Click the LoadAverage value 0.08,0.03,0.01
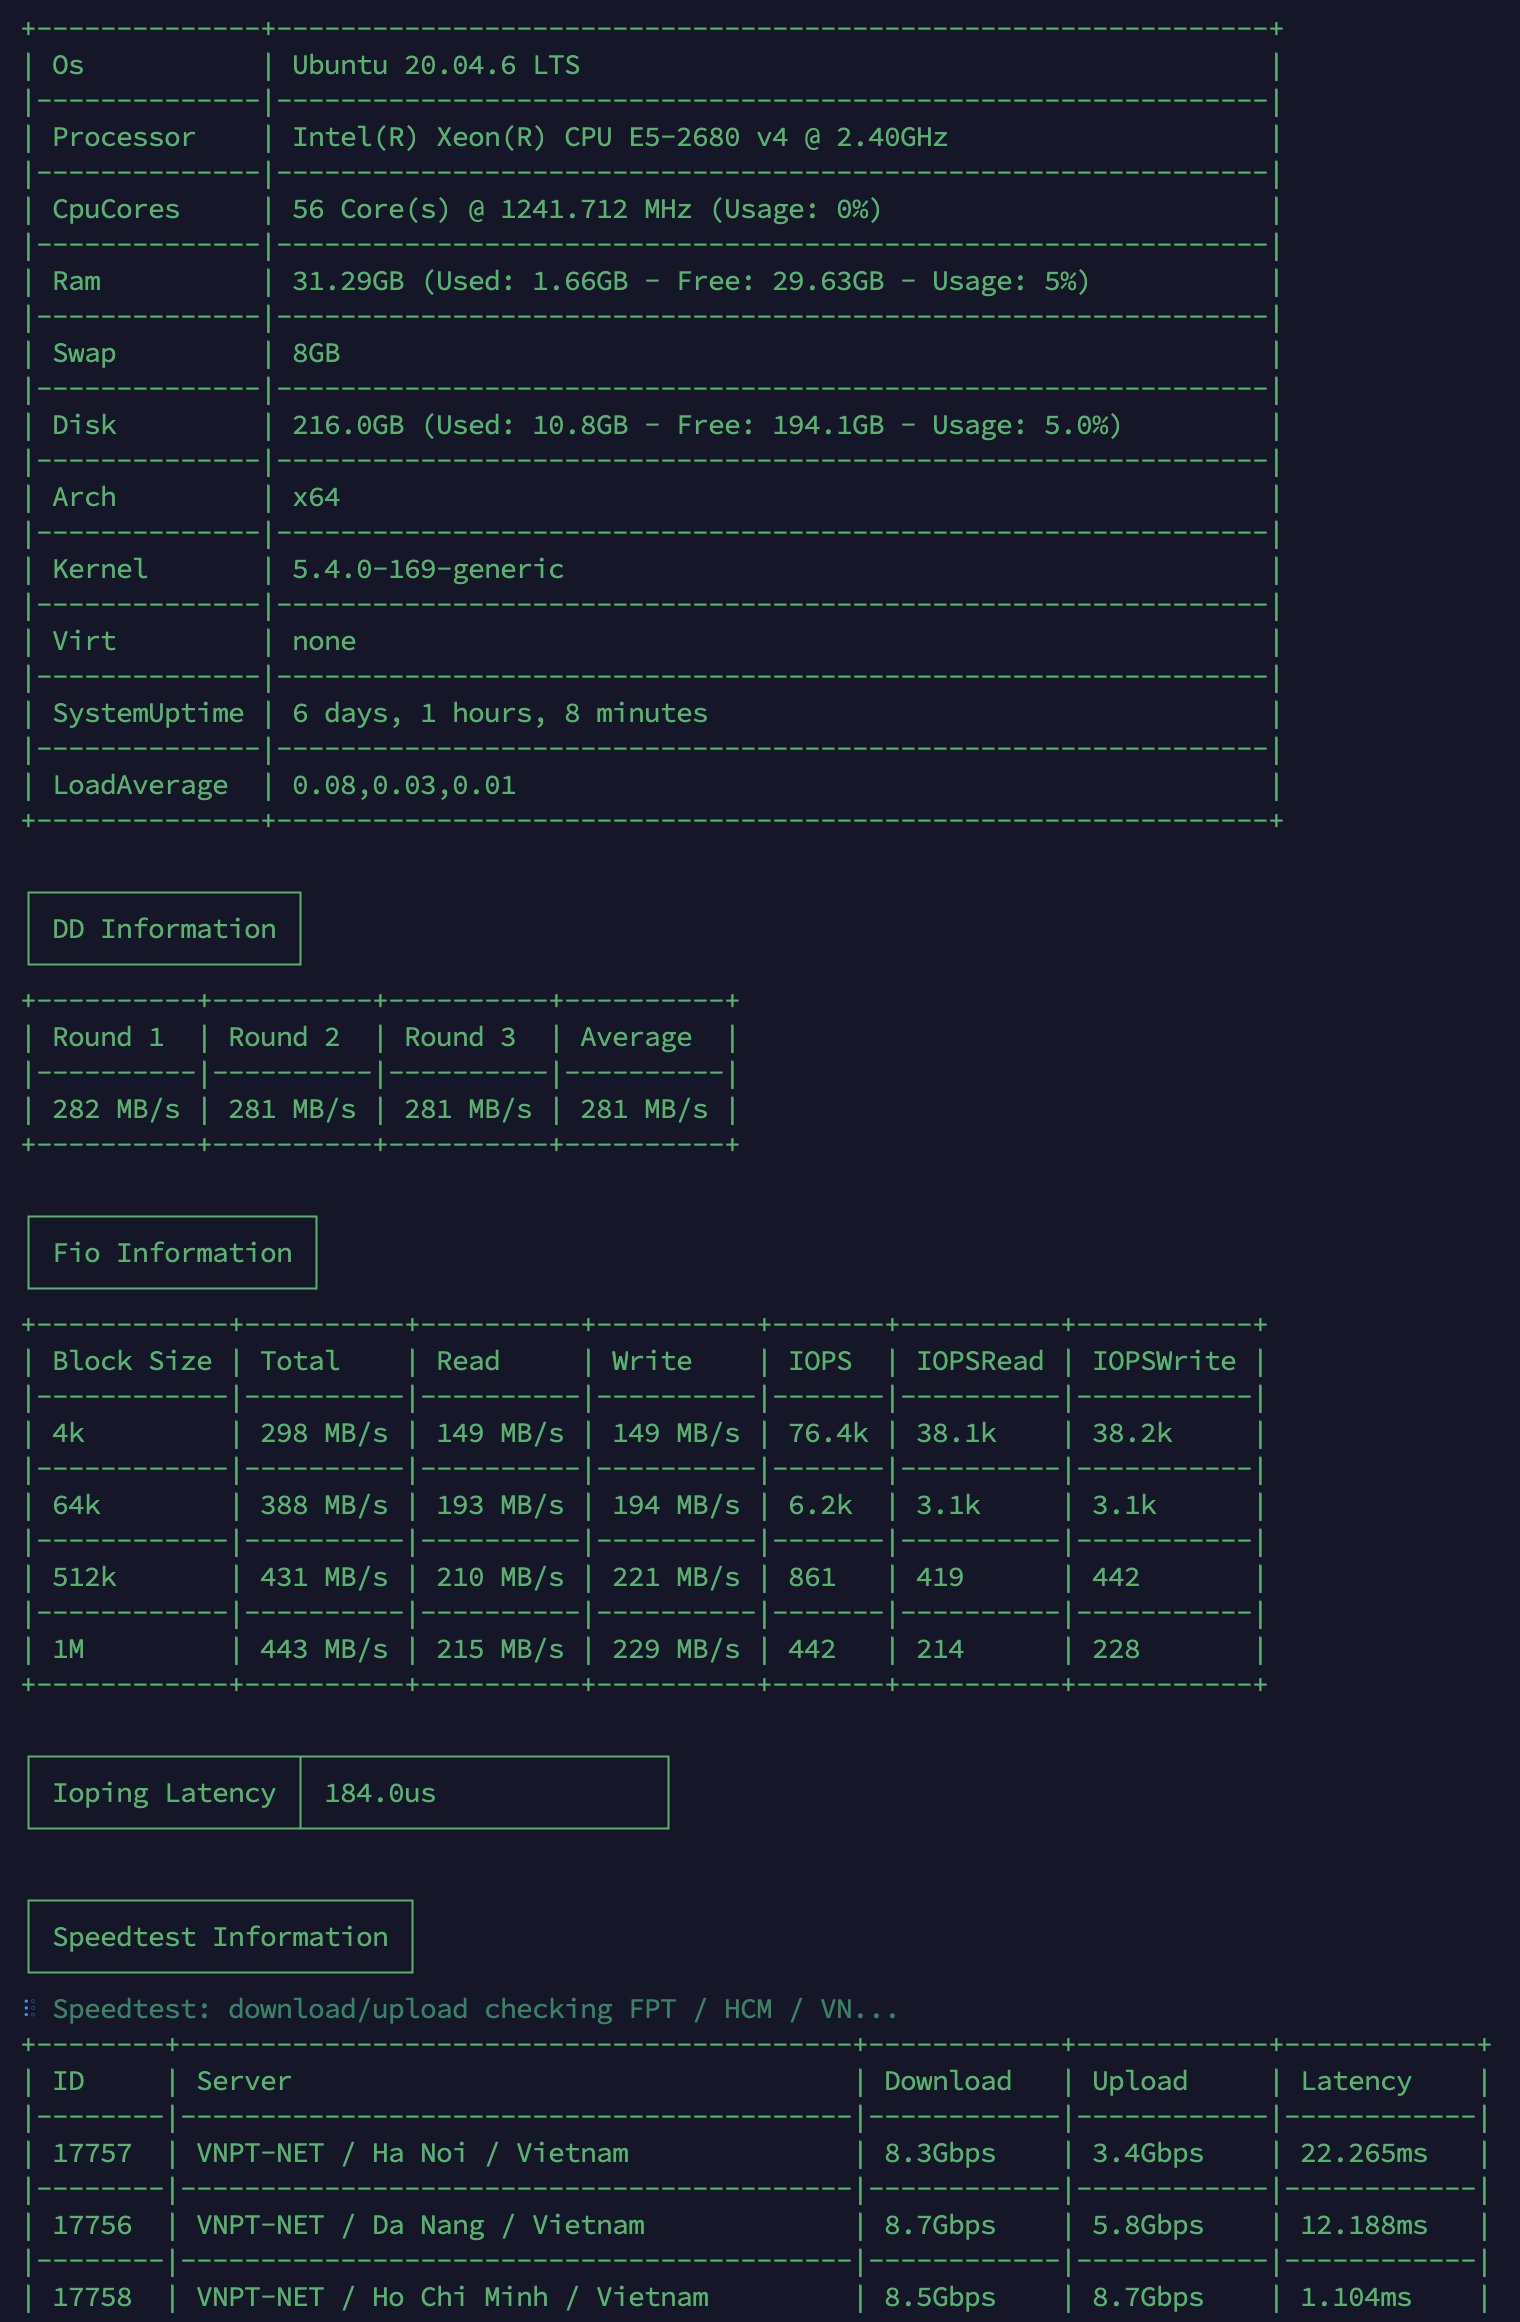 [404, 786]
